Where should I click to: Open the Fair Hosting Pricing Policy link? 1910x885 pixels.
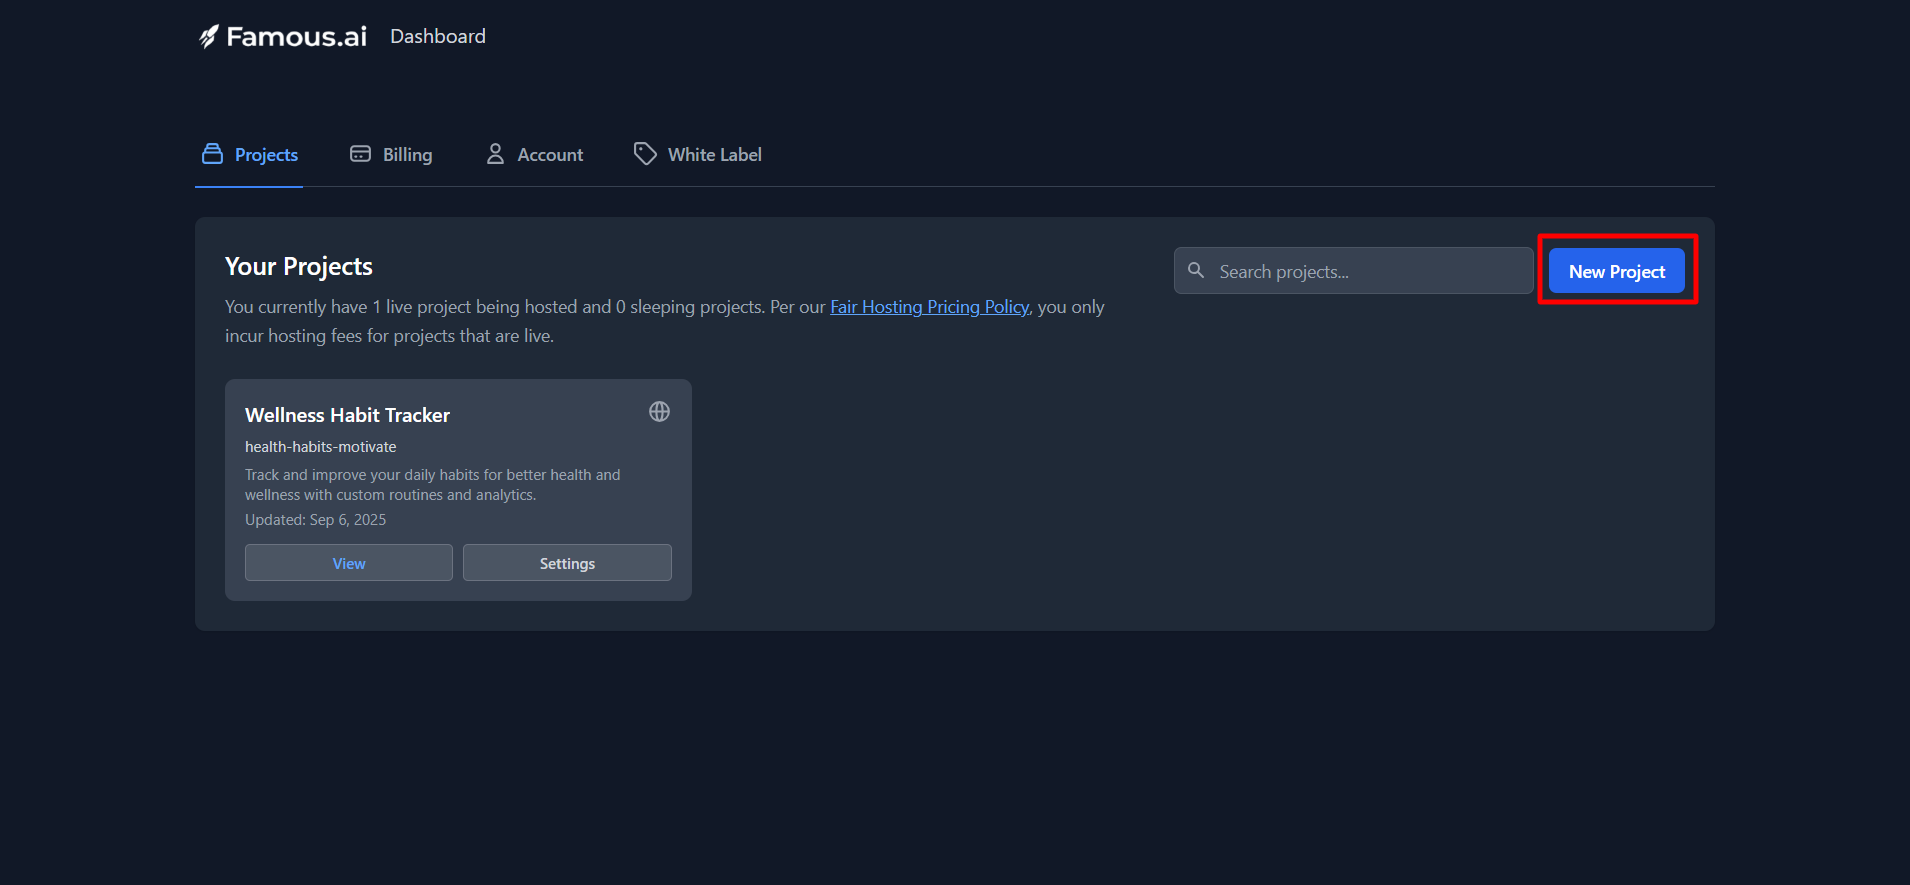pos(929,307)
